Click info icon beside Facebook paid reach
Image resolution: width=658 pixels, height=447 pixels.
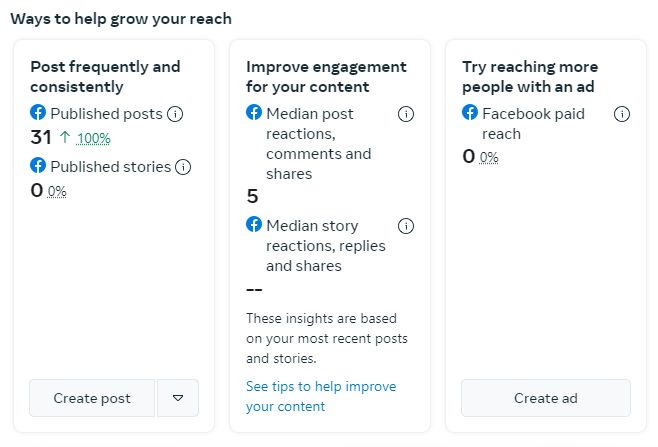click(622, 114)
